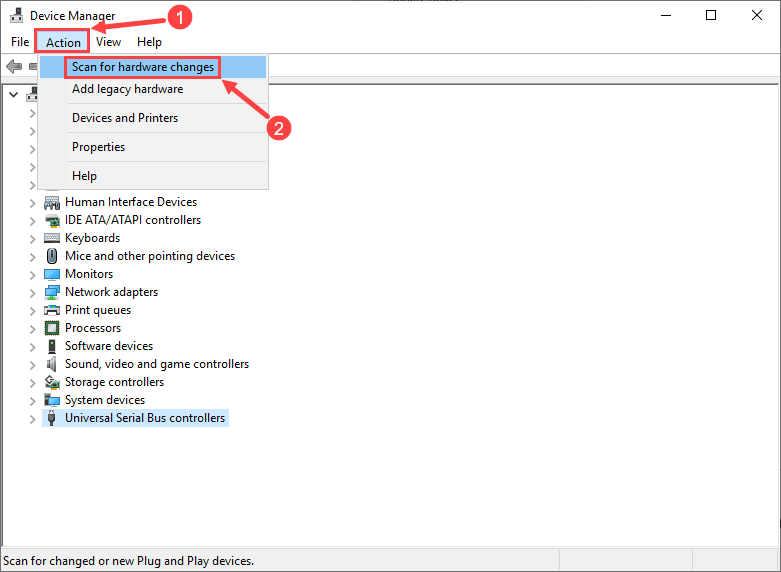Click the Storage controllers icon
The width and height of the screenshot is (781, 572).
point(52,382)
